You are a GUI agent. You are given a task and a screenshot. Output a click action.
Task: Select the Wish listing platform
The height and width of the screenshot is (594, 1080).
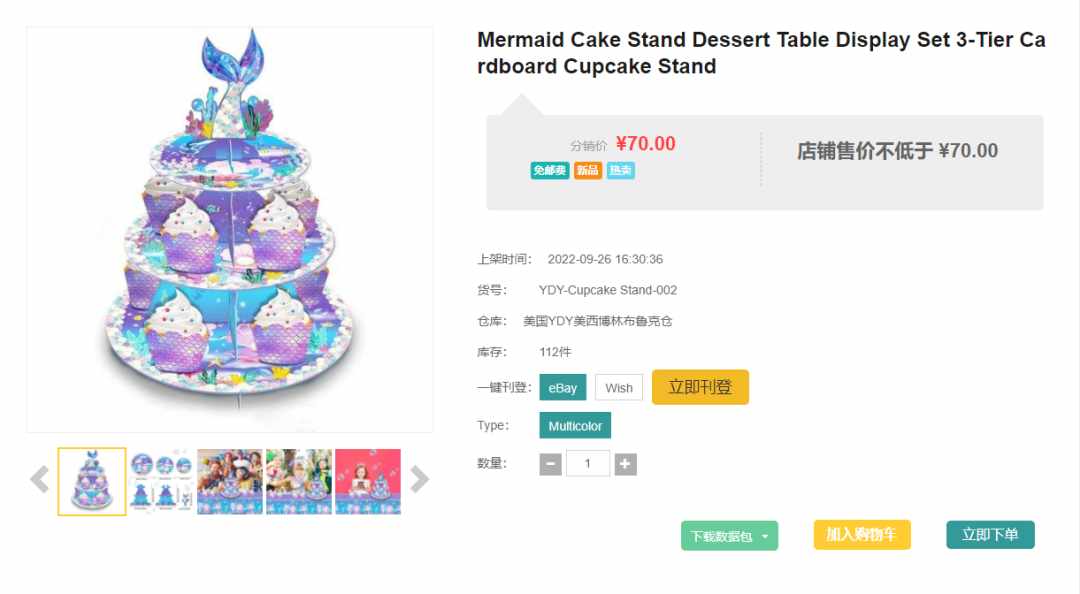(x=619, y=388)
